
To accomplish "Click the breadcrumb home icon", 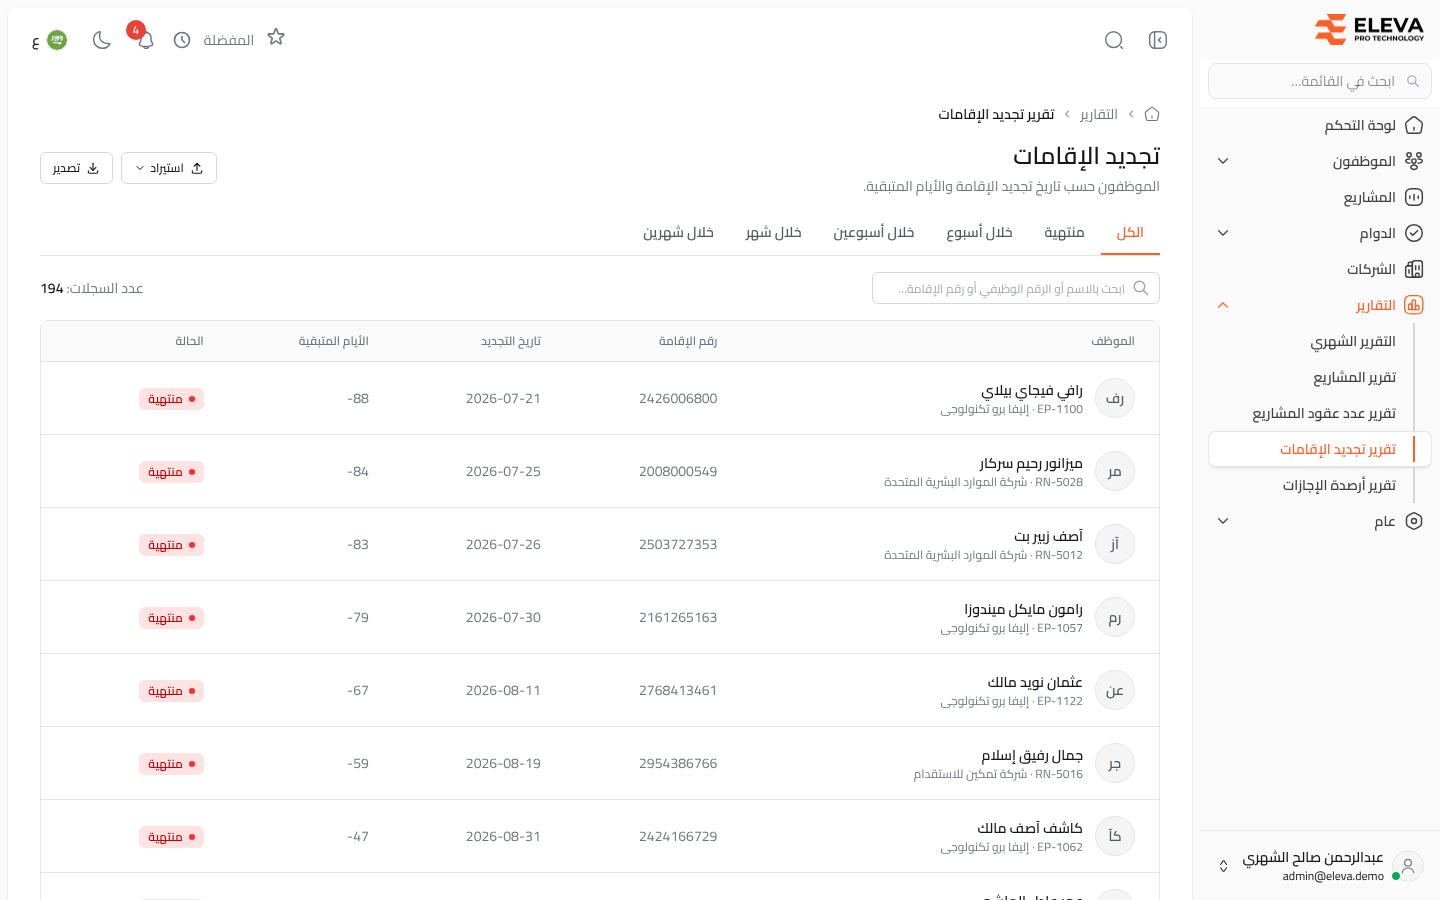I will click(x=1152, y=114).
